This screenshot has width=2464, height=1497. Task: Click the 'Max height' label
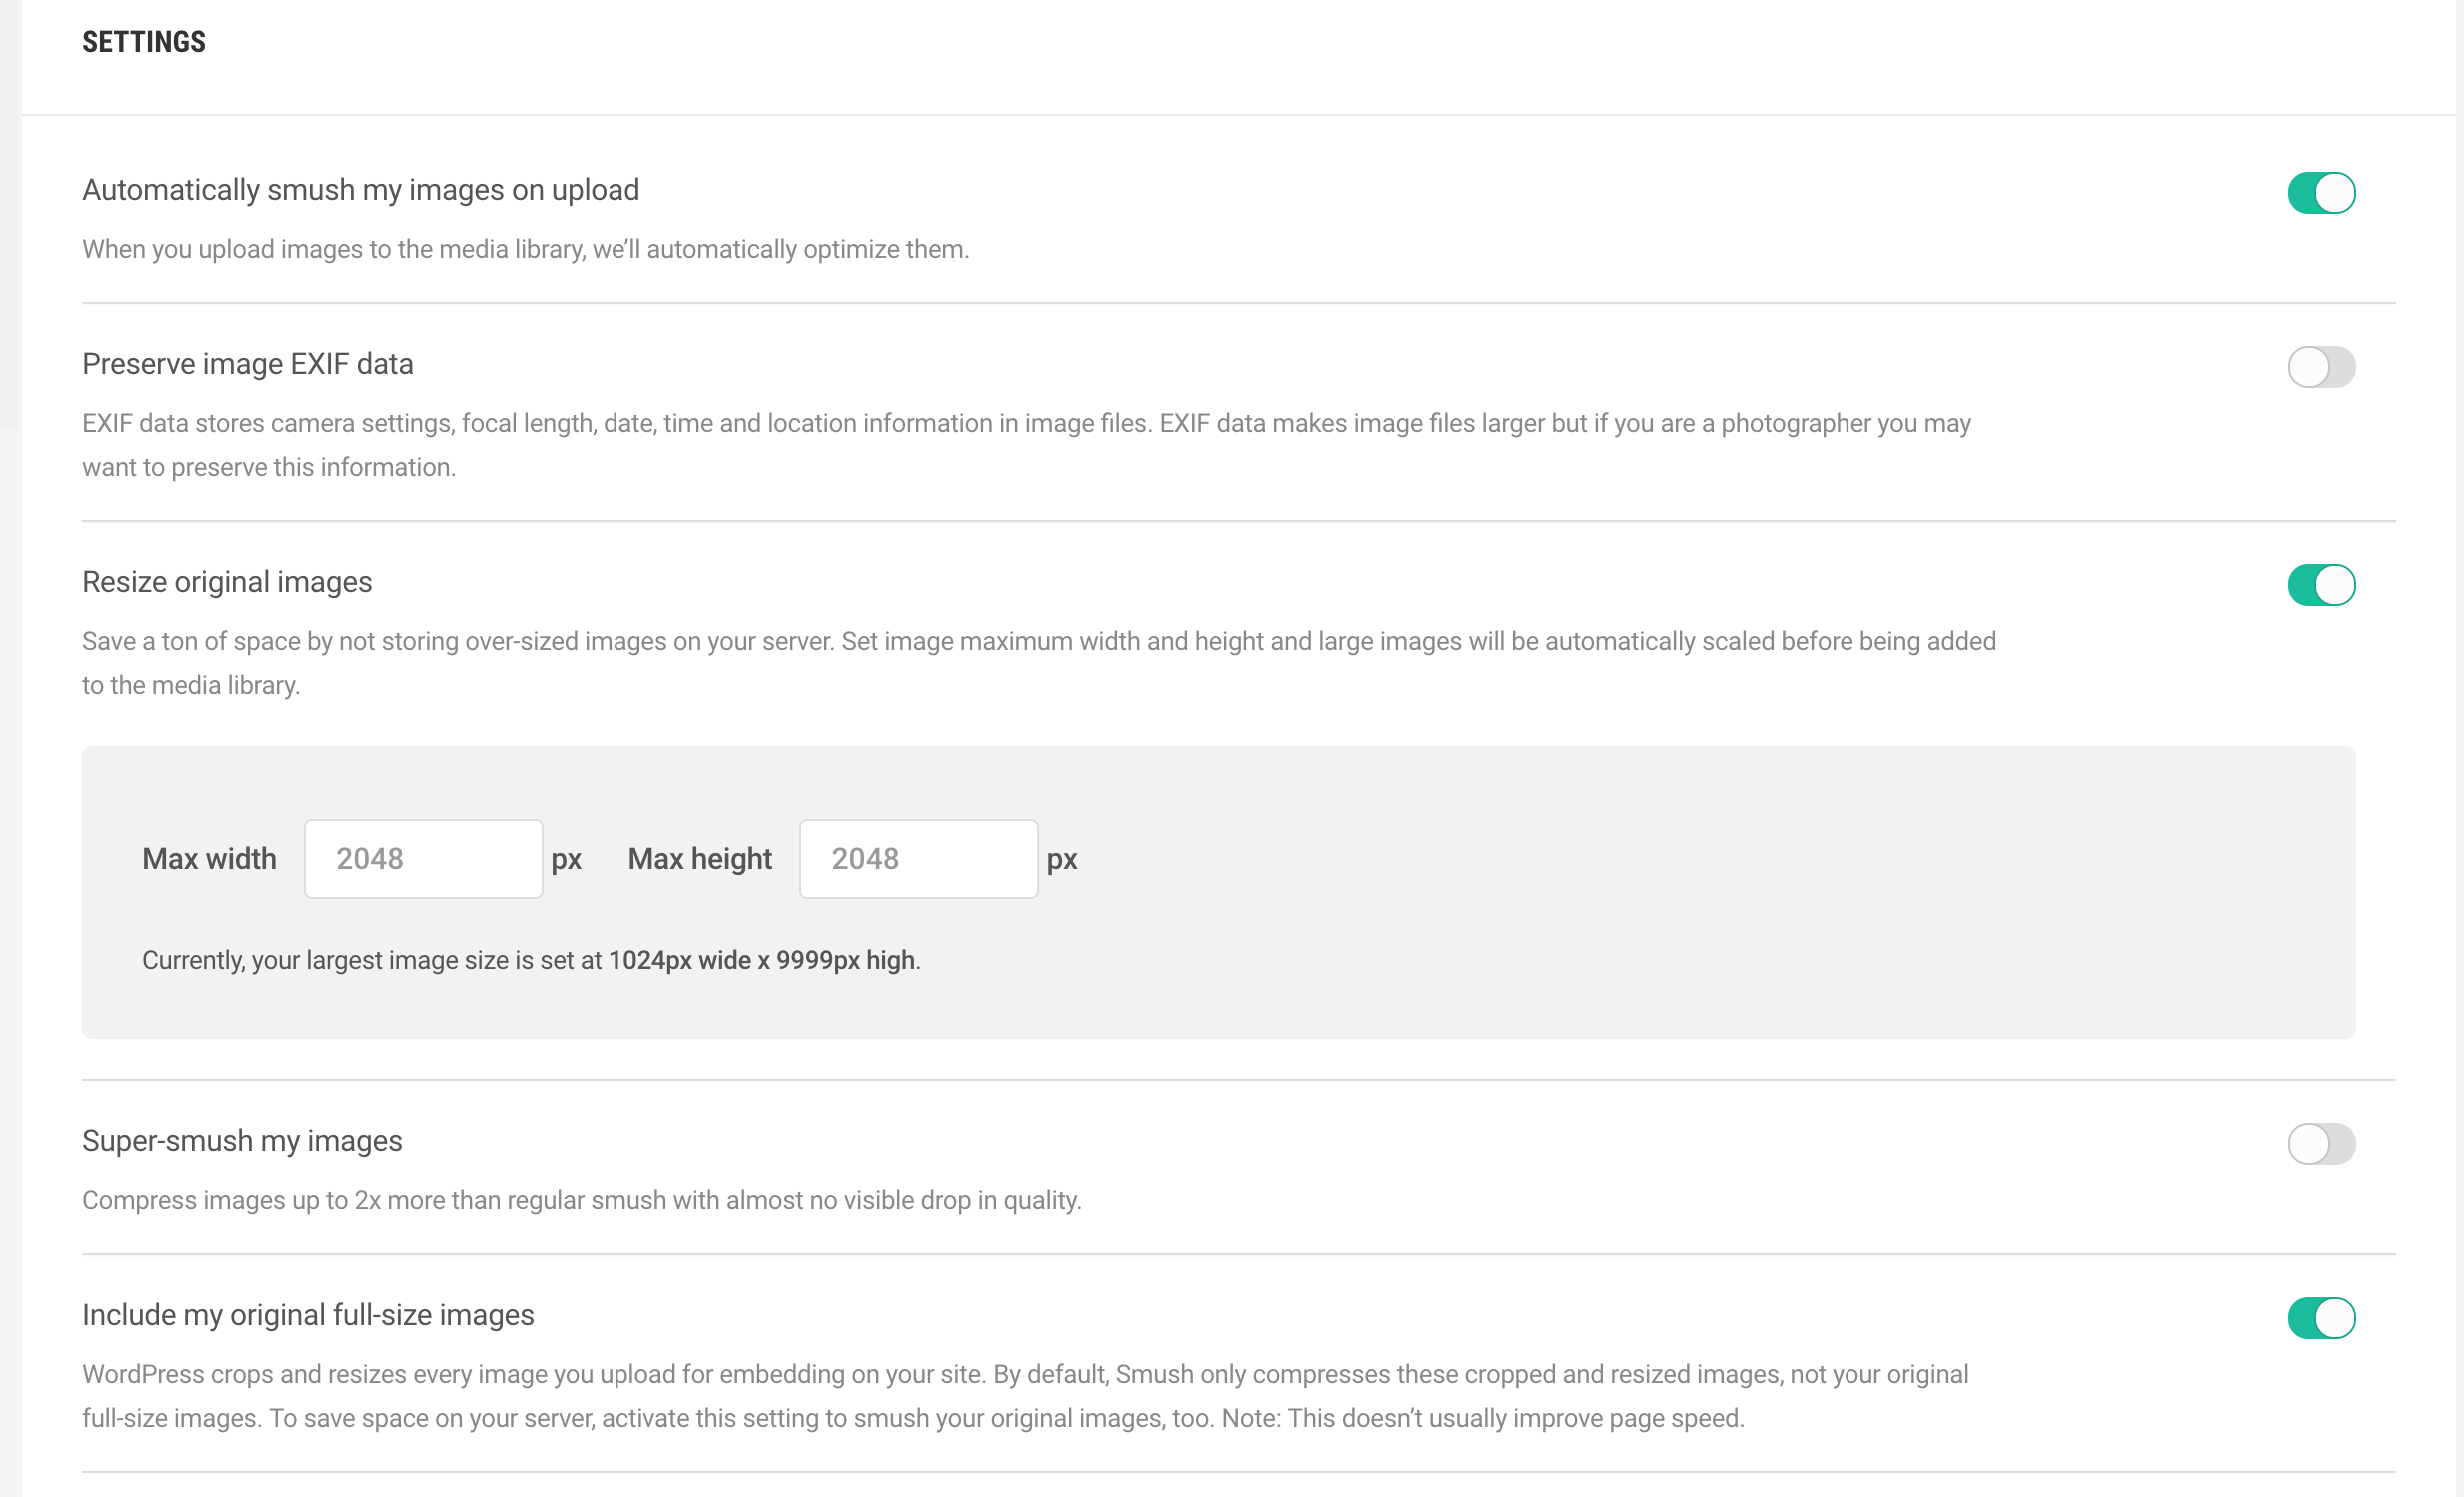700,859
